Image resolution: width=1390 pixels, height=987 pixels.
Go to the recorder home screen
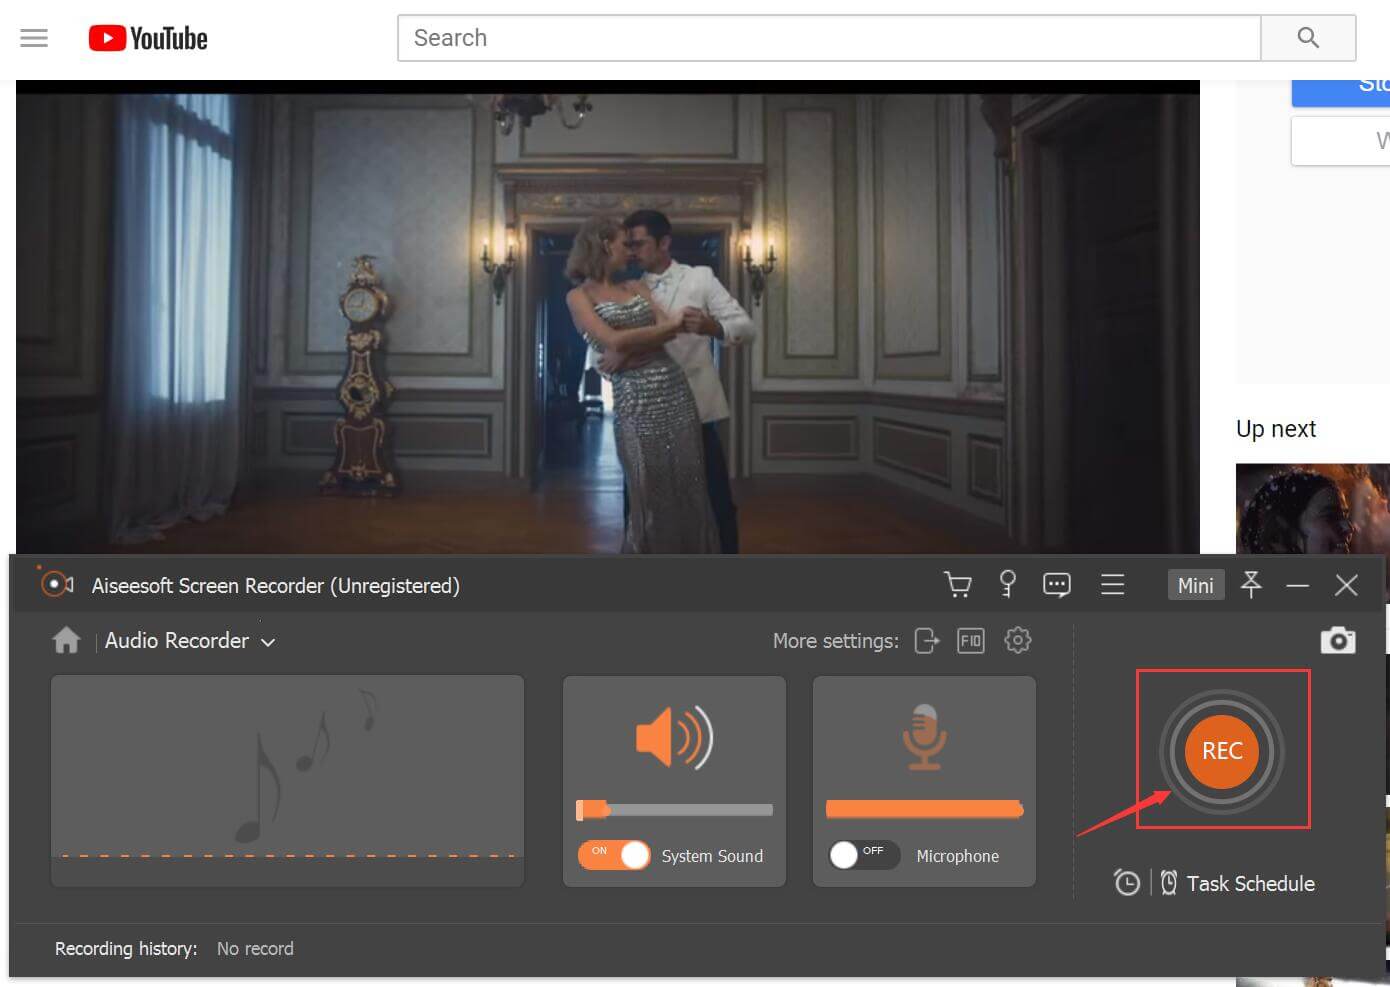(x=66, y=640)
